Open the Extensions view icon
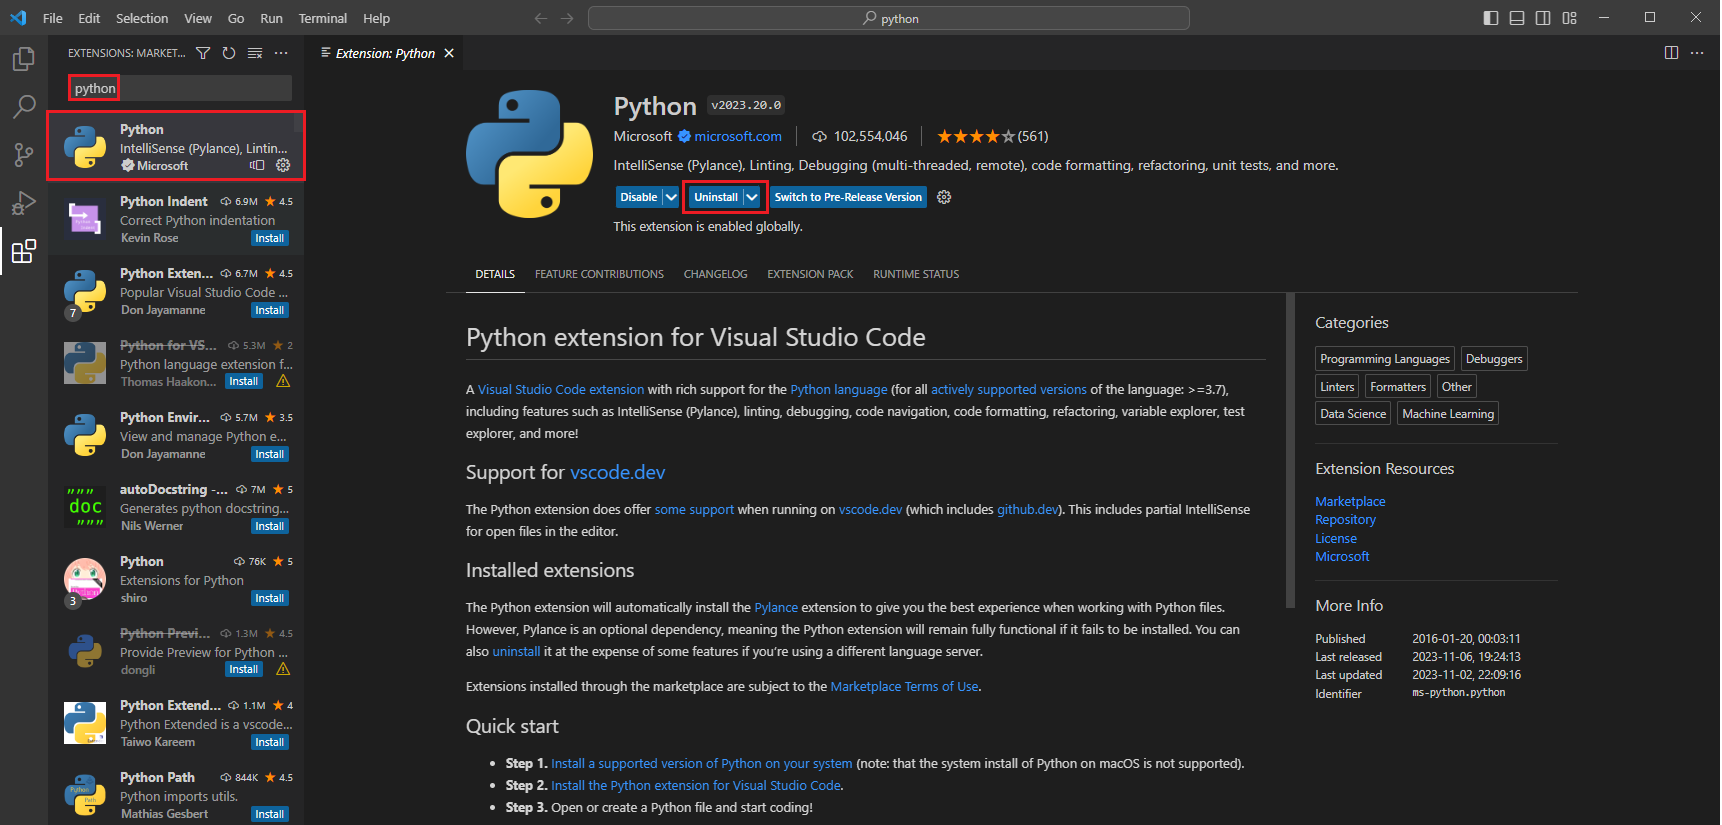Screen dimensions: 1722x825 24,250
